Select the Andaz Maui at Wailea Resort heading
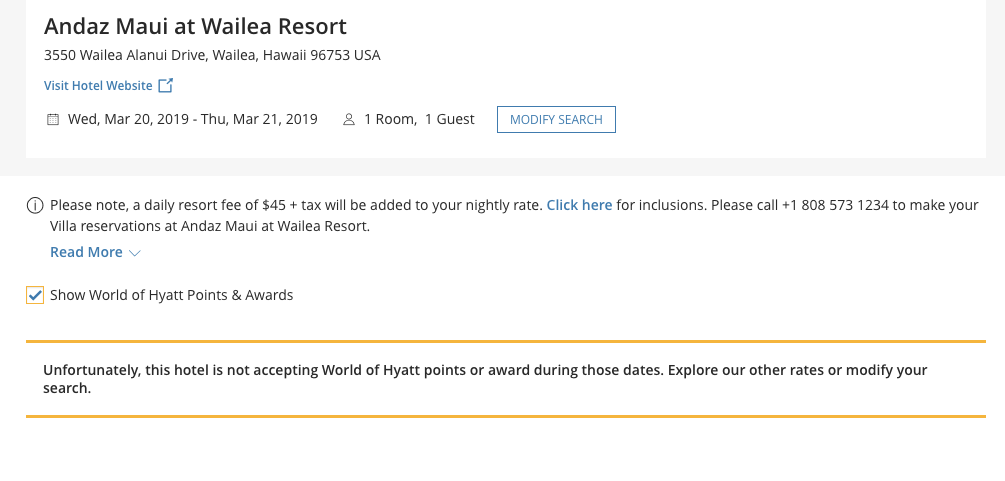The image size is (1005, 481). (x=195, y=26)
